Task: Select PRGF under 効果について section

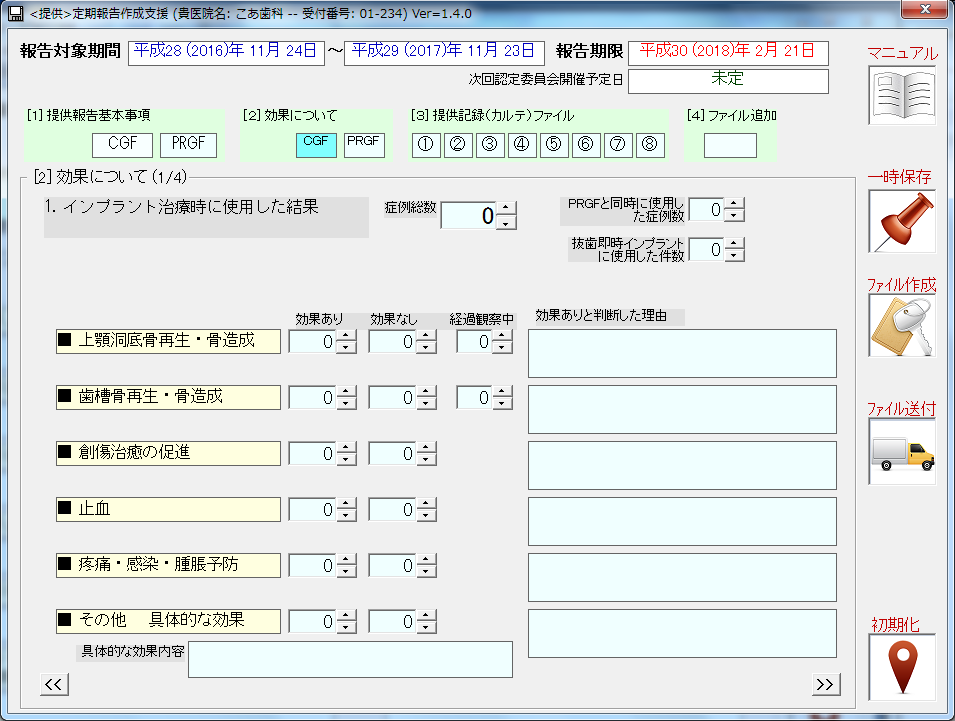Action: (364, 144)
